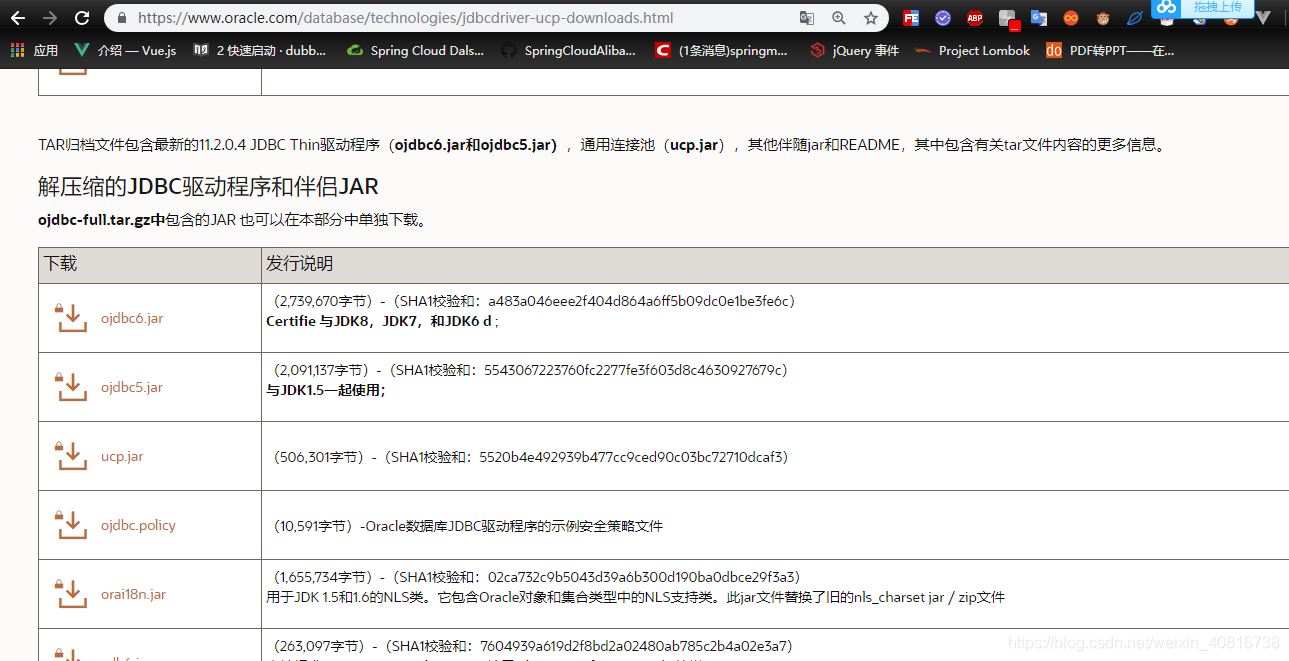Screen dimensions: 1289x661
Task: Click the download icon beside ojdbc6.jar
Action: click(70, 317)
